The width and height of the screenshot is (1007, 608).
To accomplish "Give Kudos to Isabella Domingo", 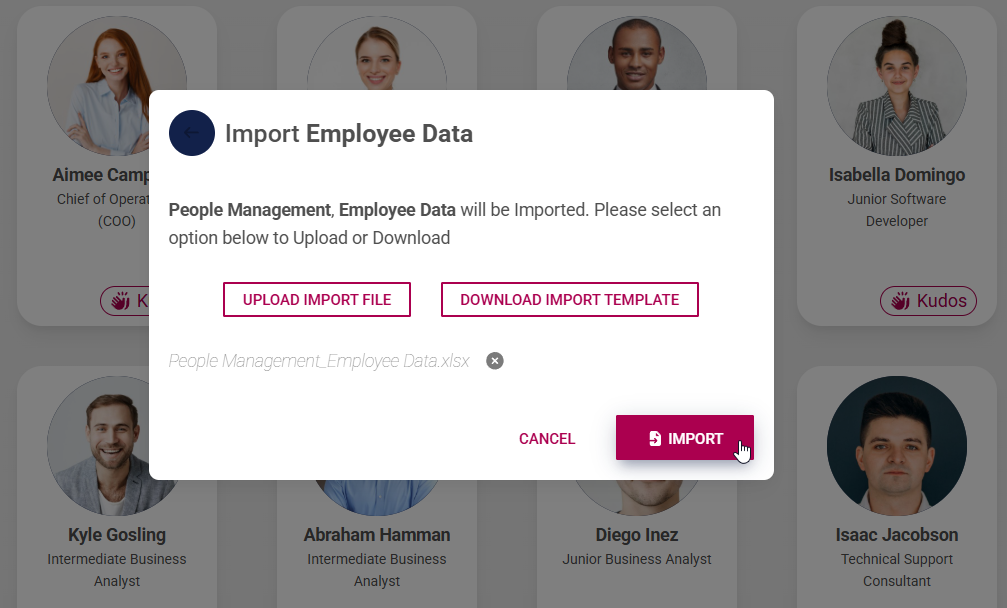I will 928,301.
